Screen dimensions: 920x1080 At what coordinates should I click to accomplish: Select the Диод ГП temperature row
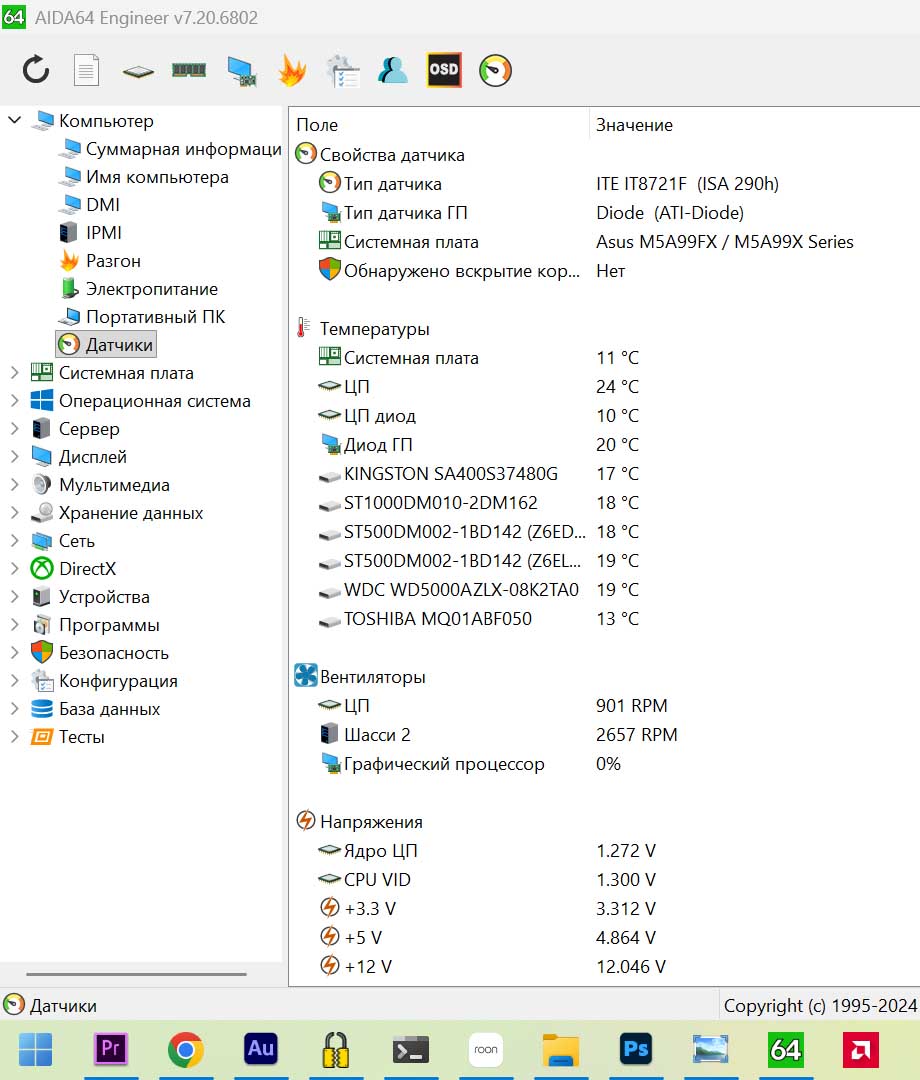click(x=604, y=445)
